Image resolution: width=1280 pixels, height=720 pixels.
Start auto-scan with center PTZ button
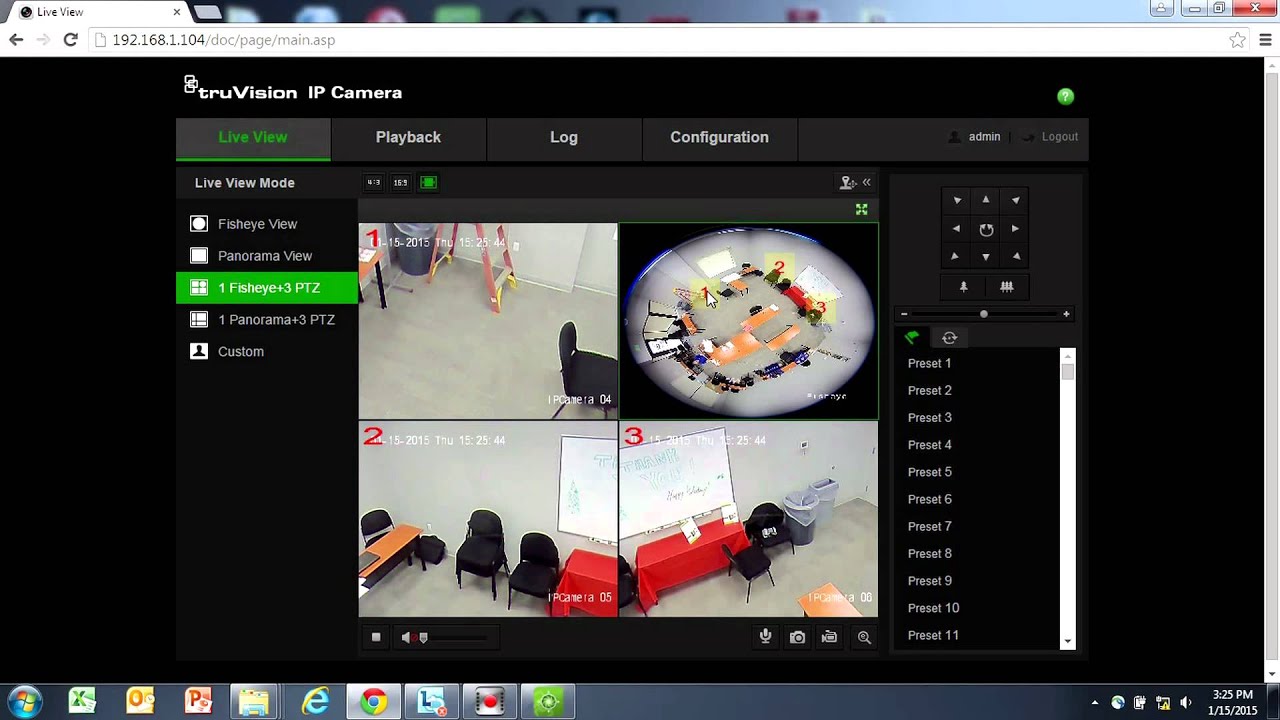click(x=986, y=229)
